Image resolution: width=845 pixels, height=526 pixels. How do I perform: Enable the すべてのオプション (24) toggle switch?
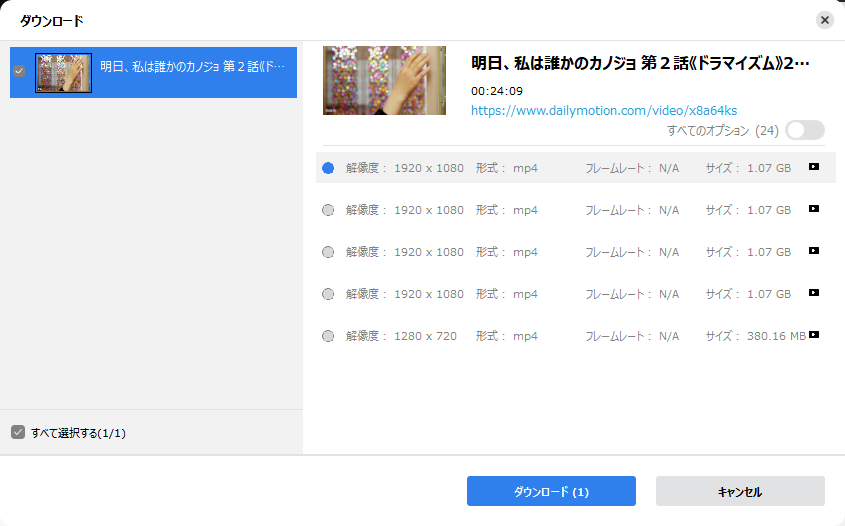point(805,130)
